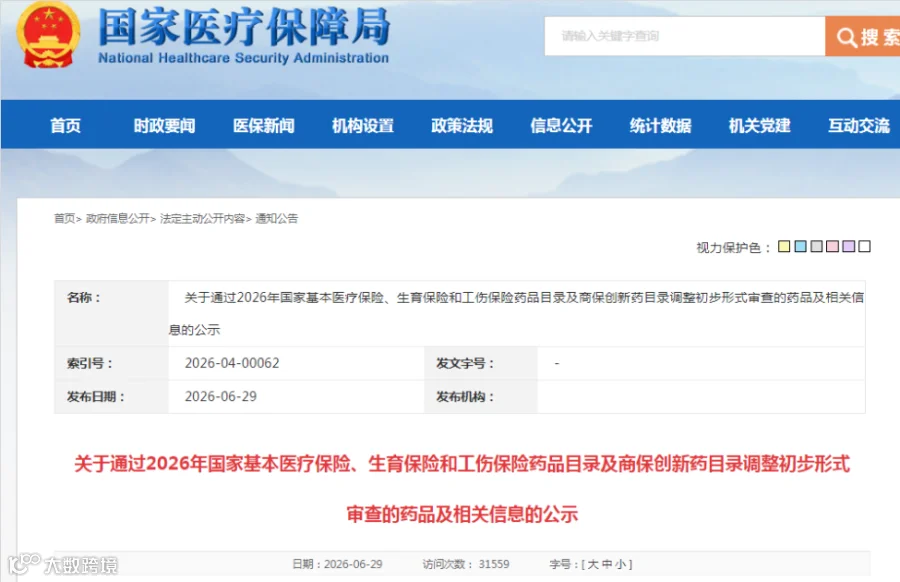Click the orange search button

(x=863, y=36)
